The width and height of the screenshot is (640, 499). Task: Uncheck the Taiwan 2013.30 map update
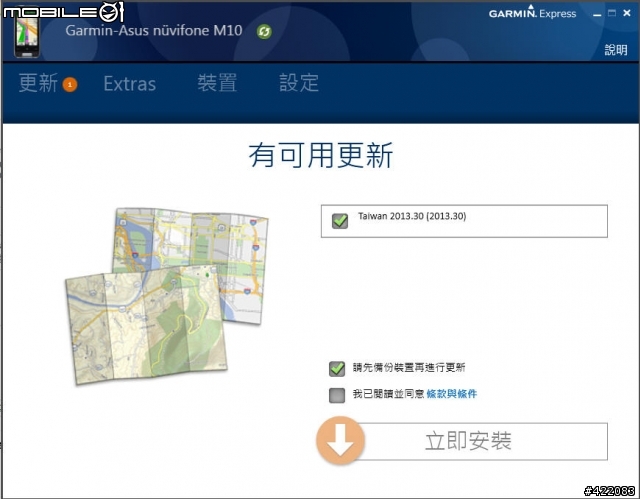click(x=340, y=221)
